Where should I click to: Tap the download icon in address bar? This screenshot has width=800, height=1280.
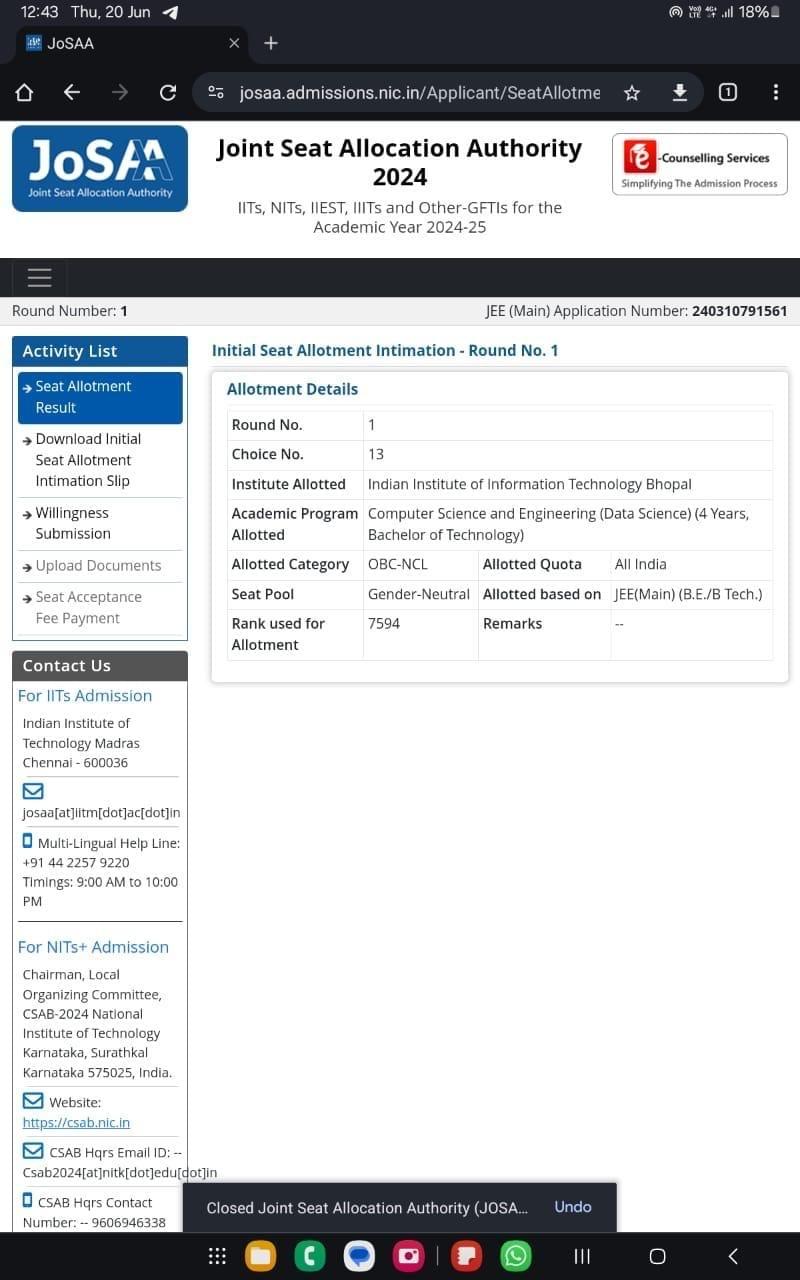pos(680,93)
